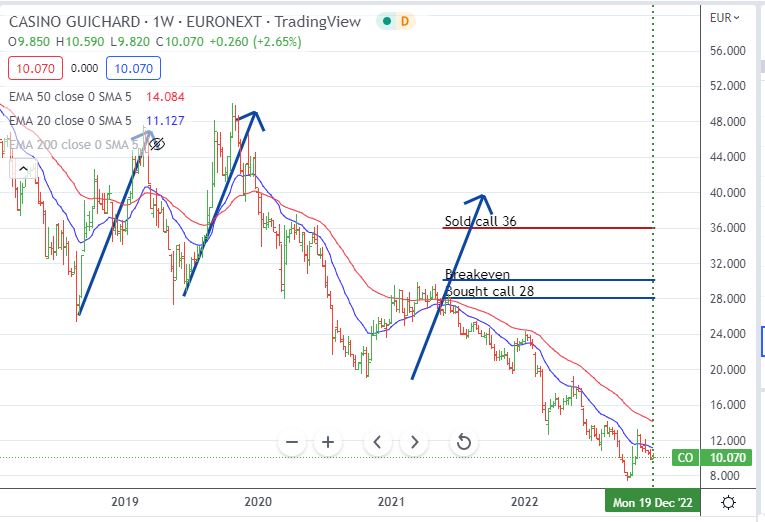This screenshot has height=522, width=765.
Task: Click the 10.070 current price axis label
Action: pos(727,458)
